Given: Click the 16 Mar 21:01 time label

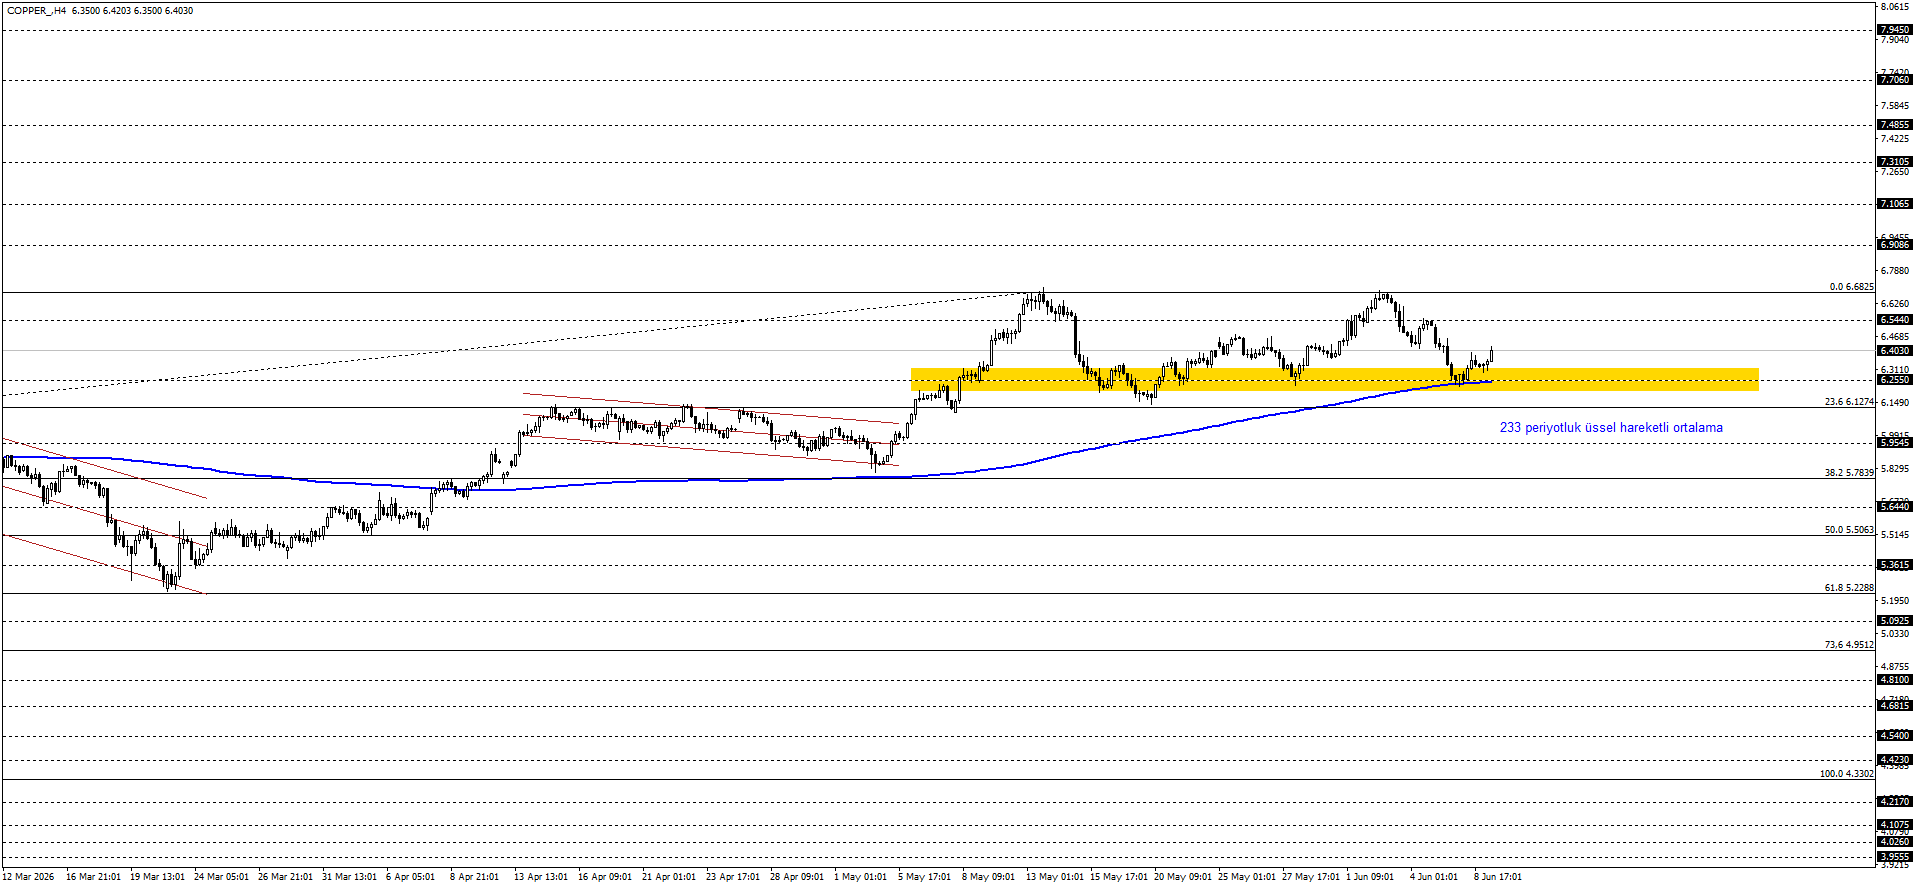Looking at the screenshot, I should coord(94,877).
